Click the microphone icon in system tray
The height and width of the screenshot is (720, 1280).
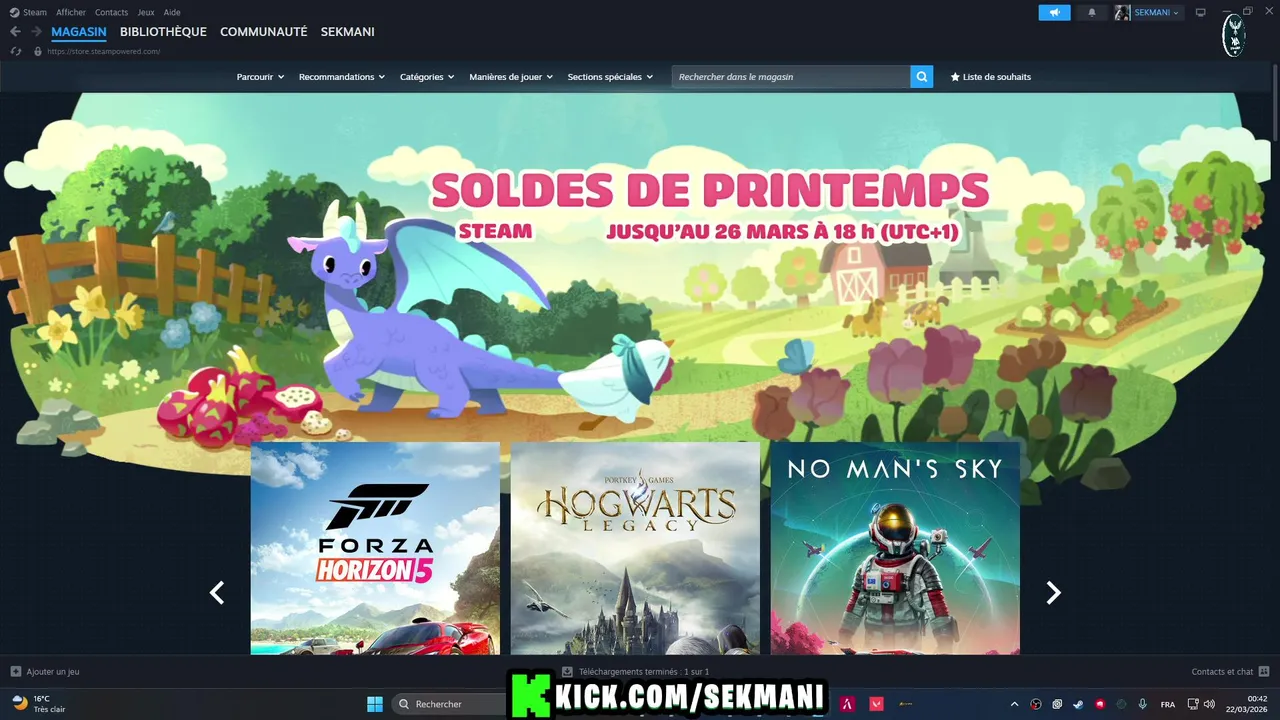pos(1142,704)
